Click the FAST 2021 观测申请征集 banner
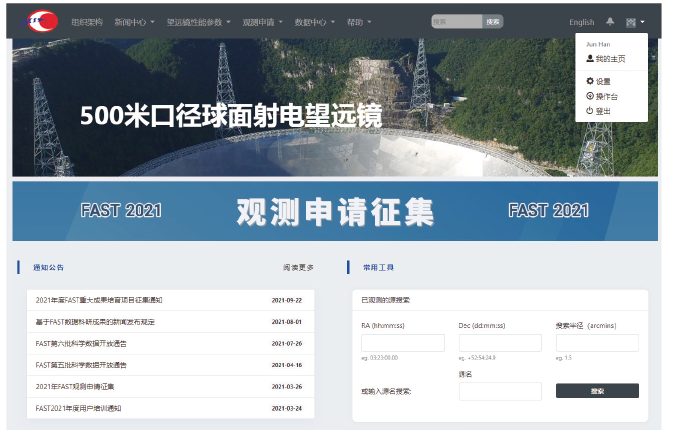The width and height of the screenshot is (673, 437). (335, 211)
